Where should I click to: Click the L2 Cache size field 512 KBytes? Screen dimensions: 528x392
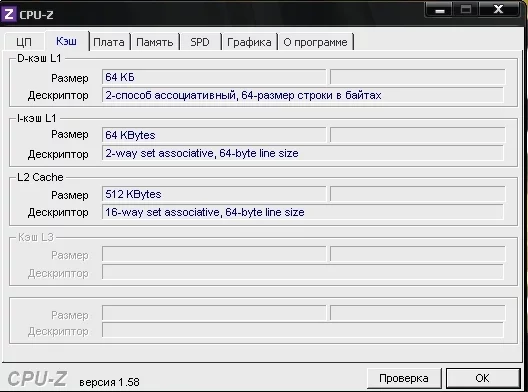click(x=214, y=194)
